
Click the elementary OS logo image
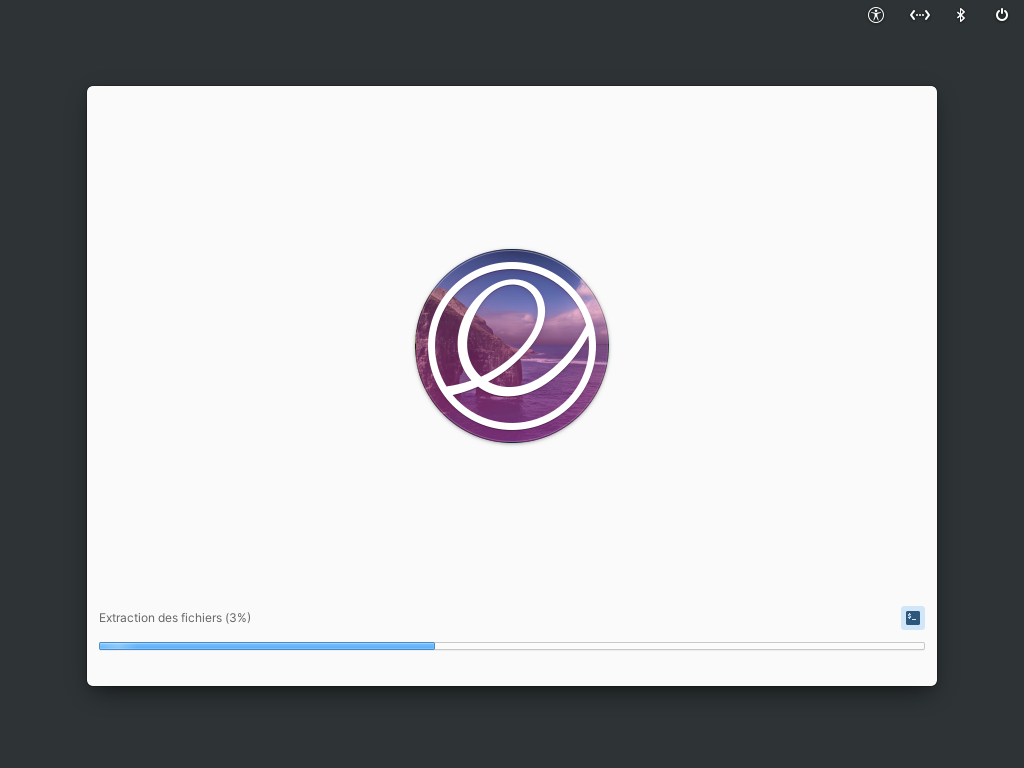pos(512,345)
